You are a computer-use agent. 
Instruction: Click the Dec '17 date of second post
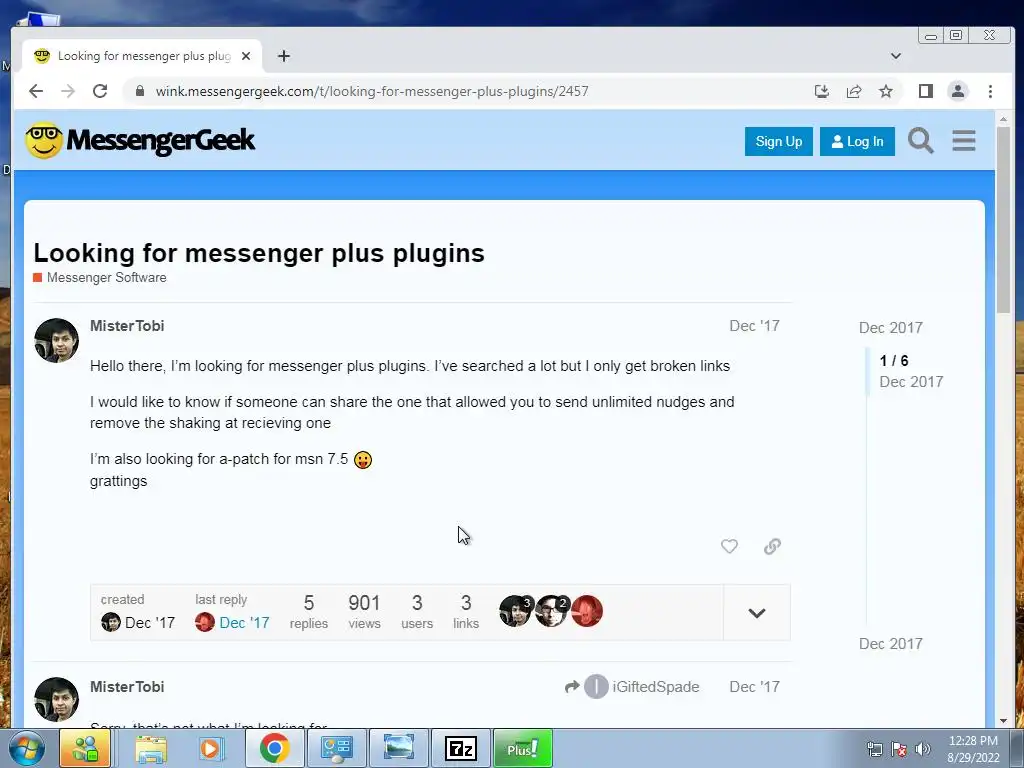pyautogui.click(x=754, y=687)
